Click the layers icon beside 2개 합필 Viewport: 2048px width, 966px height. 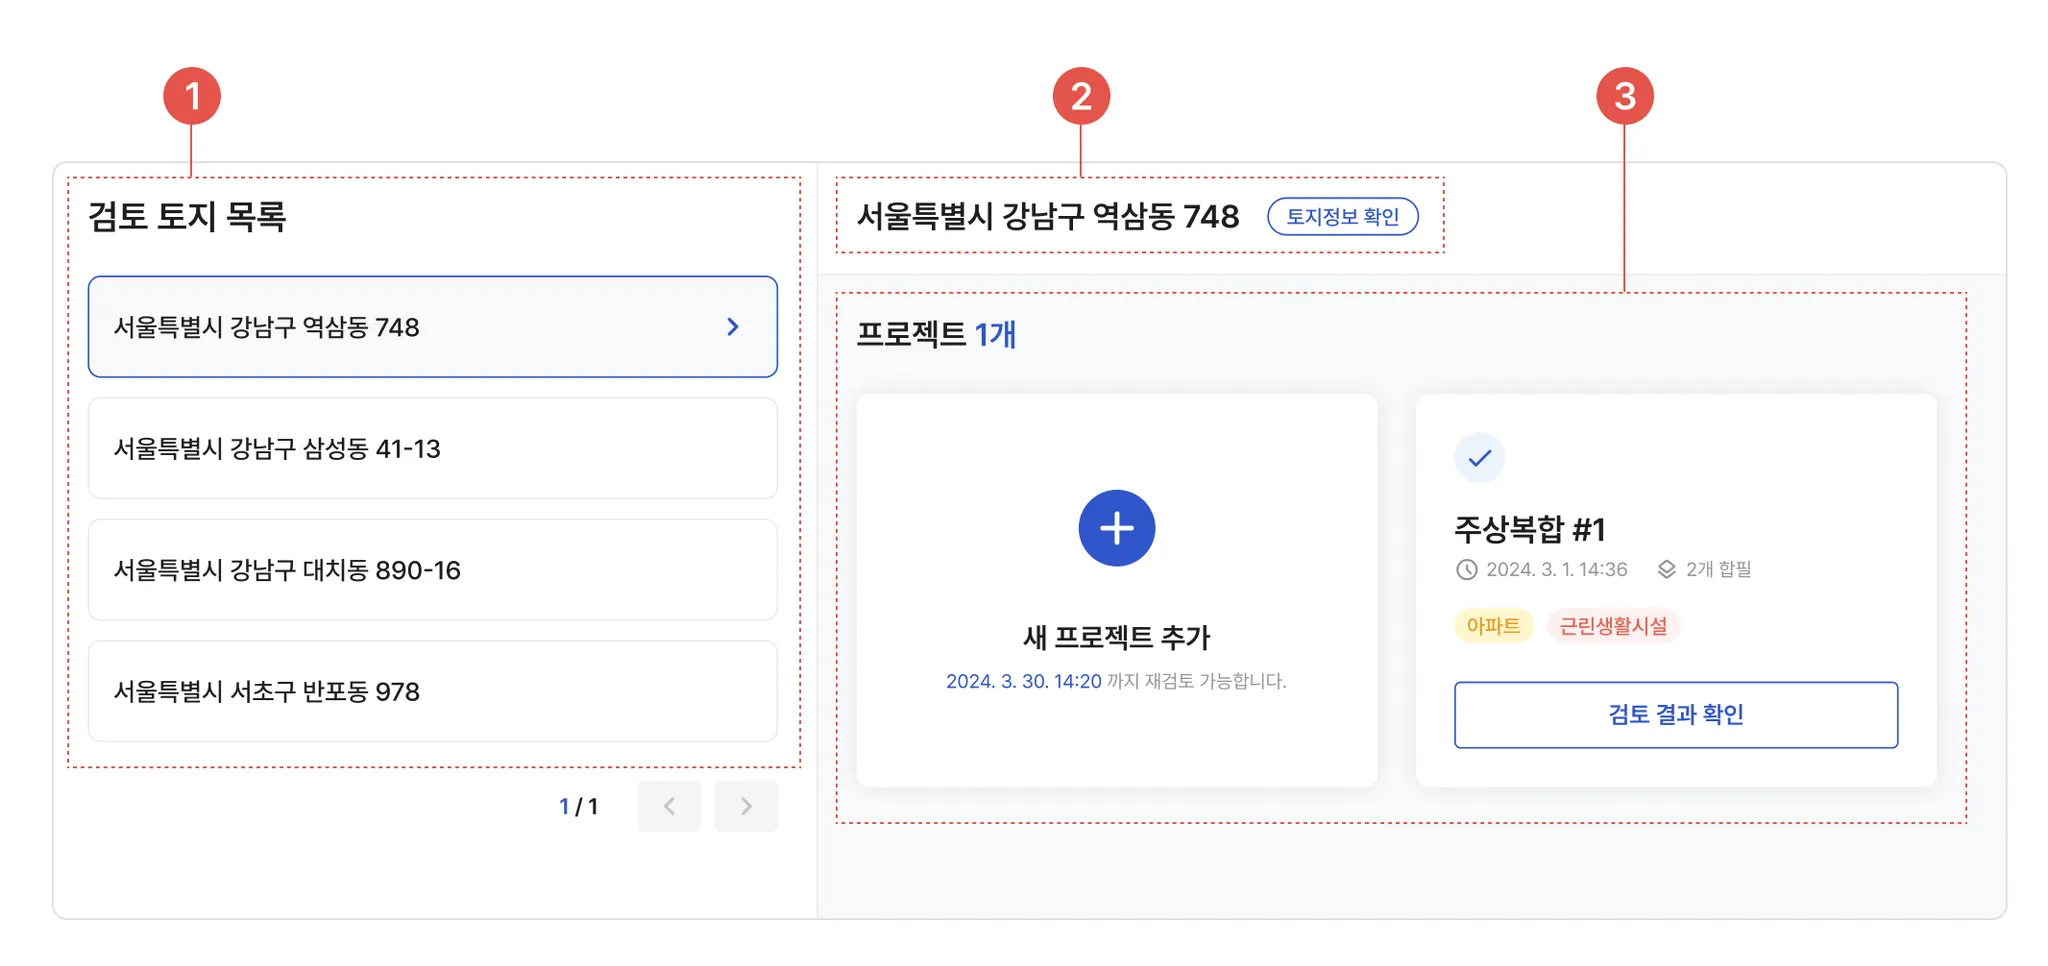pyautogui.click(x=1666, y=570)
